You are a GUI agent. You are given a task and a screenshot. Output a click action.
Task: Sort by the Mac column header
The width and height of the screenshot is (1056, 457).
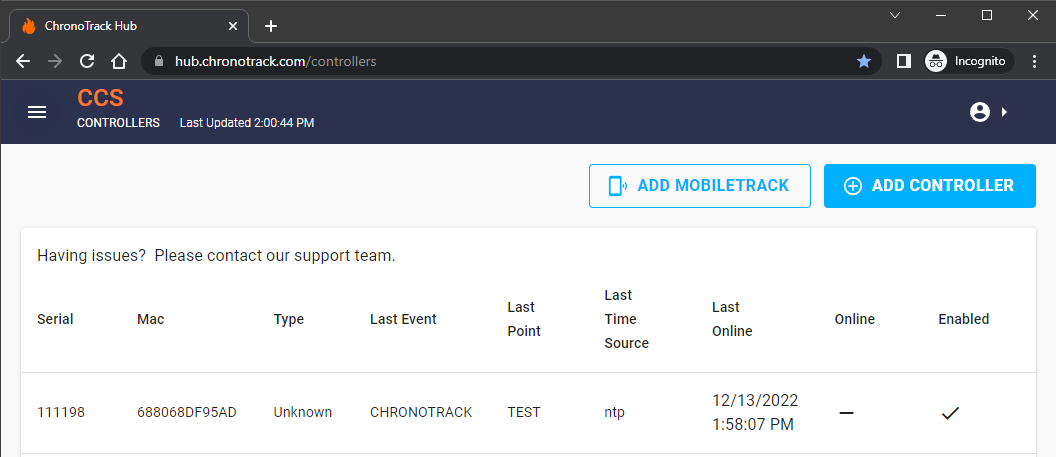coord(150,319)
